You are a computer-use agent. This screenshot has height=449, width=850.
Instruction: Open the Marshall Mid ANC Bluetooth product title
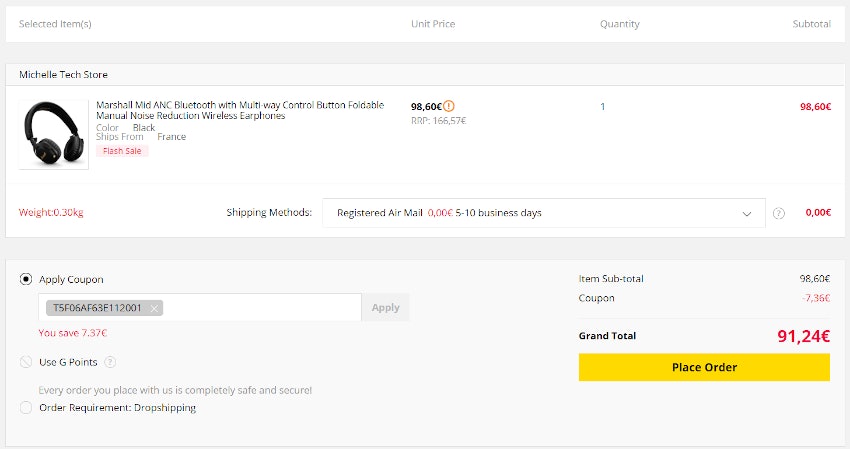239,110
